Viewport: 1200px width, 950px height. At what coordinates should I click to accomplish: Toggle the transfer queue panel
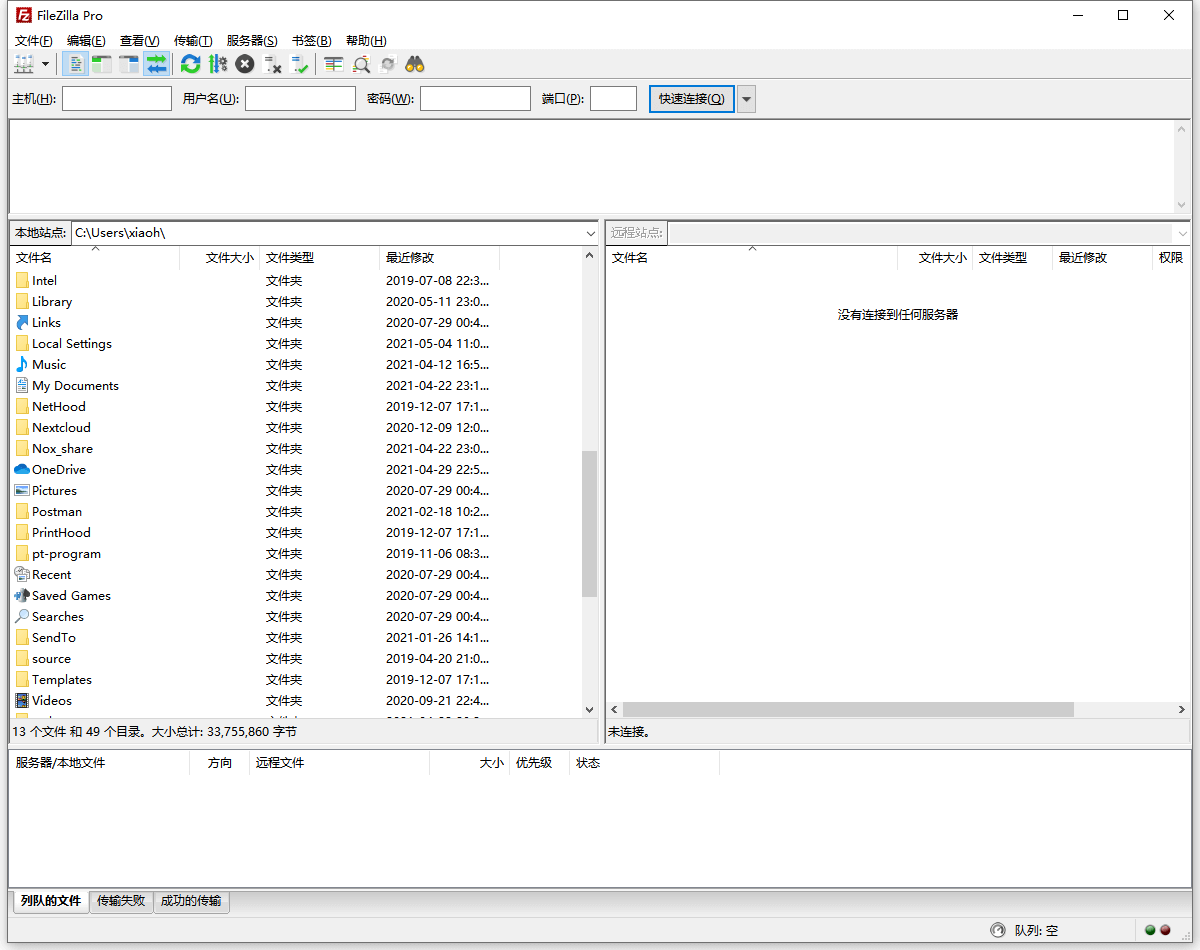tap(156, 63)
